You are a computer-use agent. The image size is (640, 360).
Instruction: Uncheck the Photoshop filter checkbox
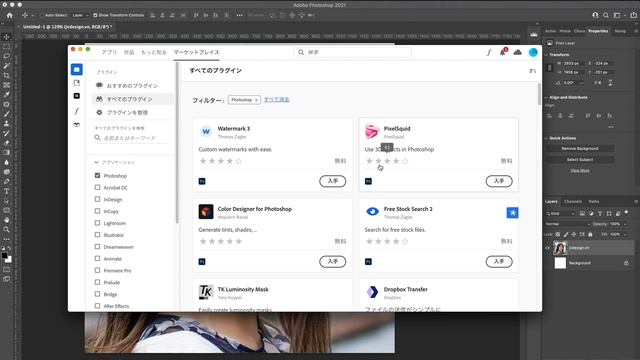click(97, 176)
